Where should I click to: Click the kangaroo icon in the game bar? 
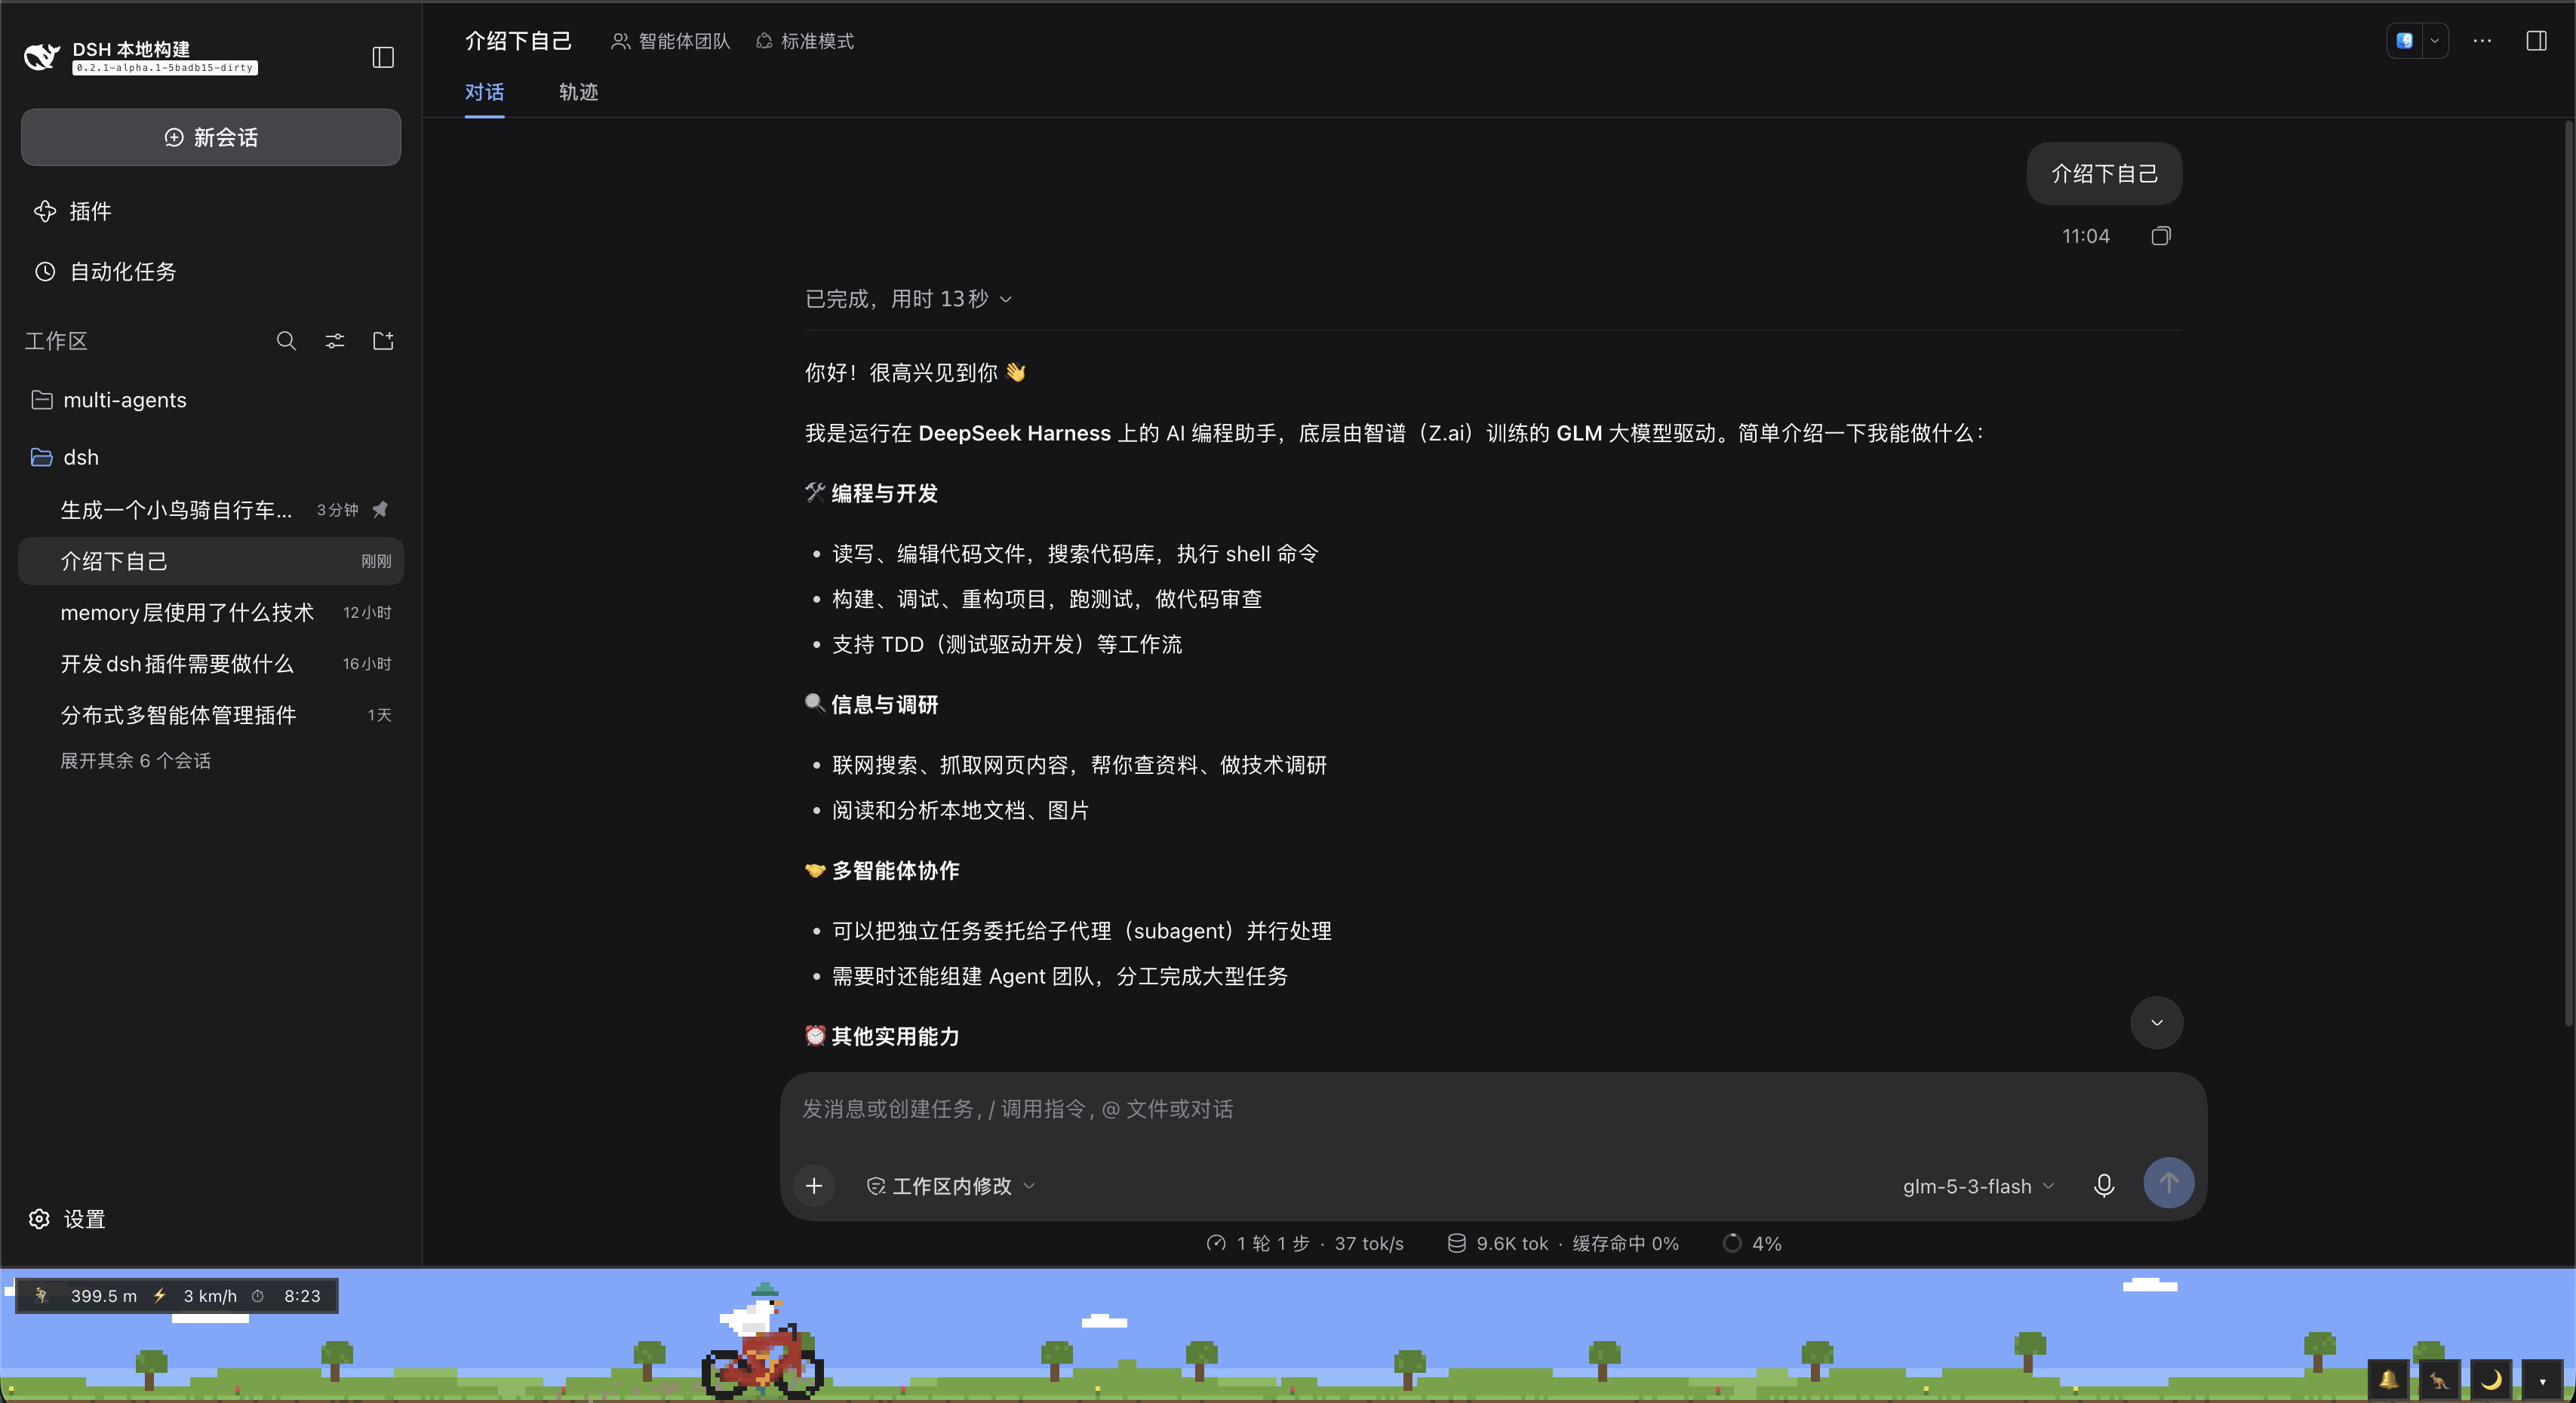click(2439, 1380)
